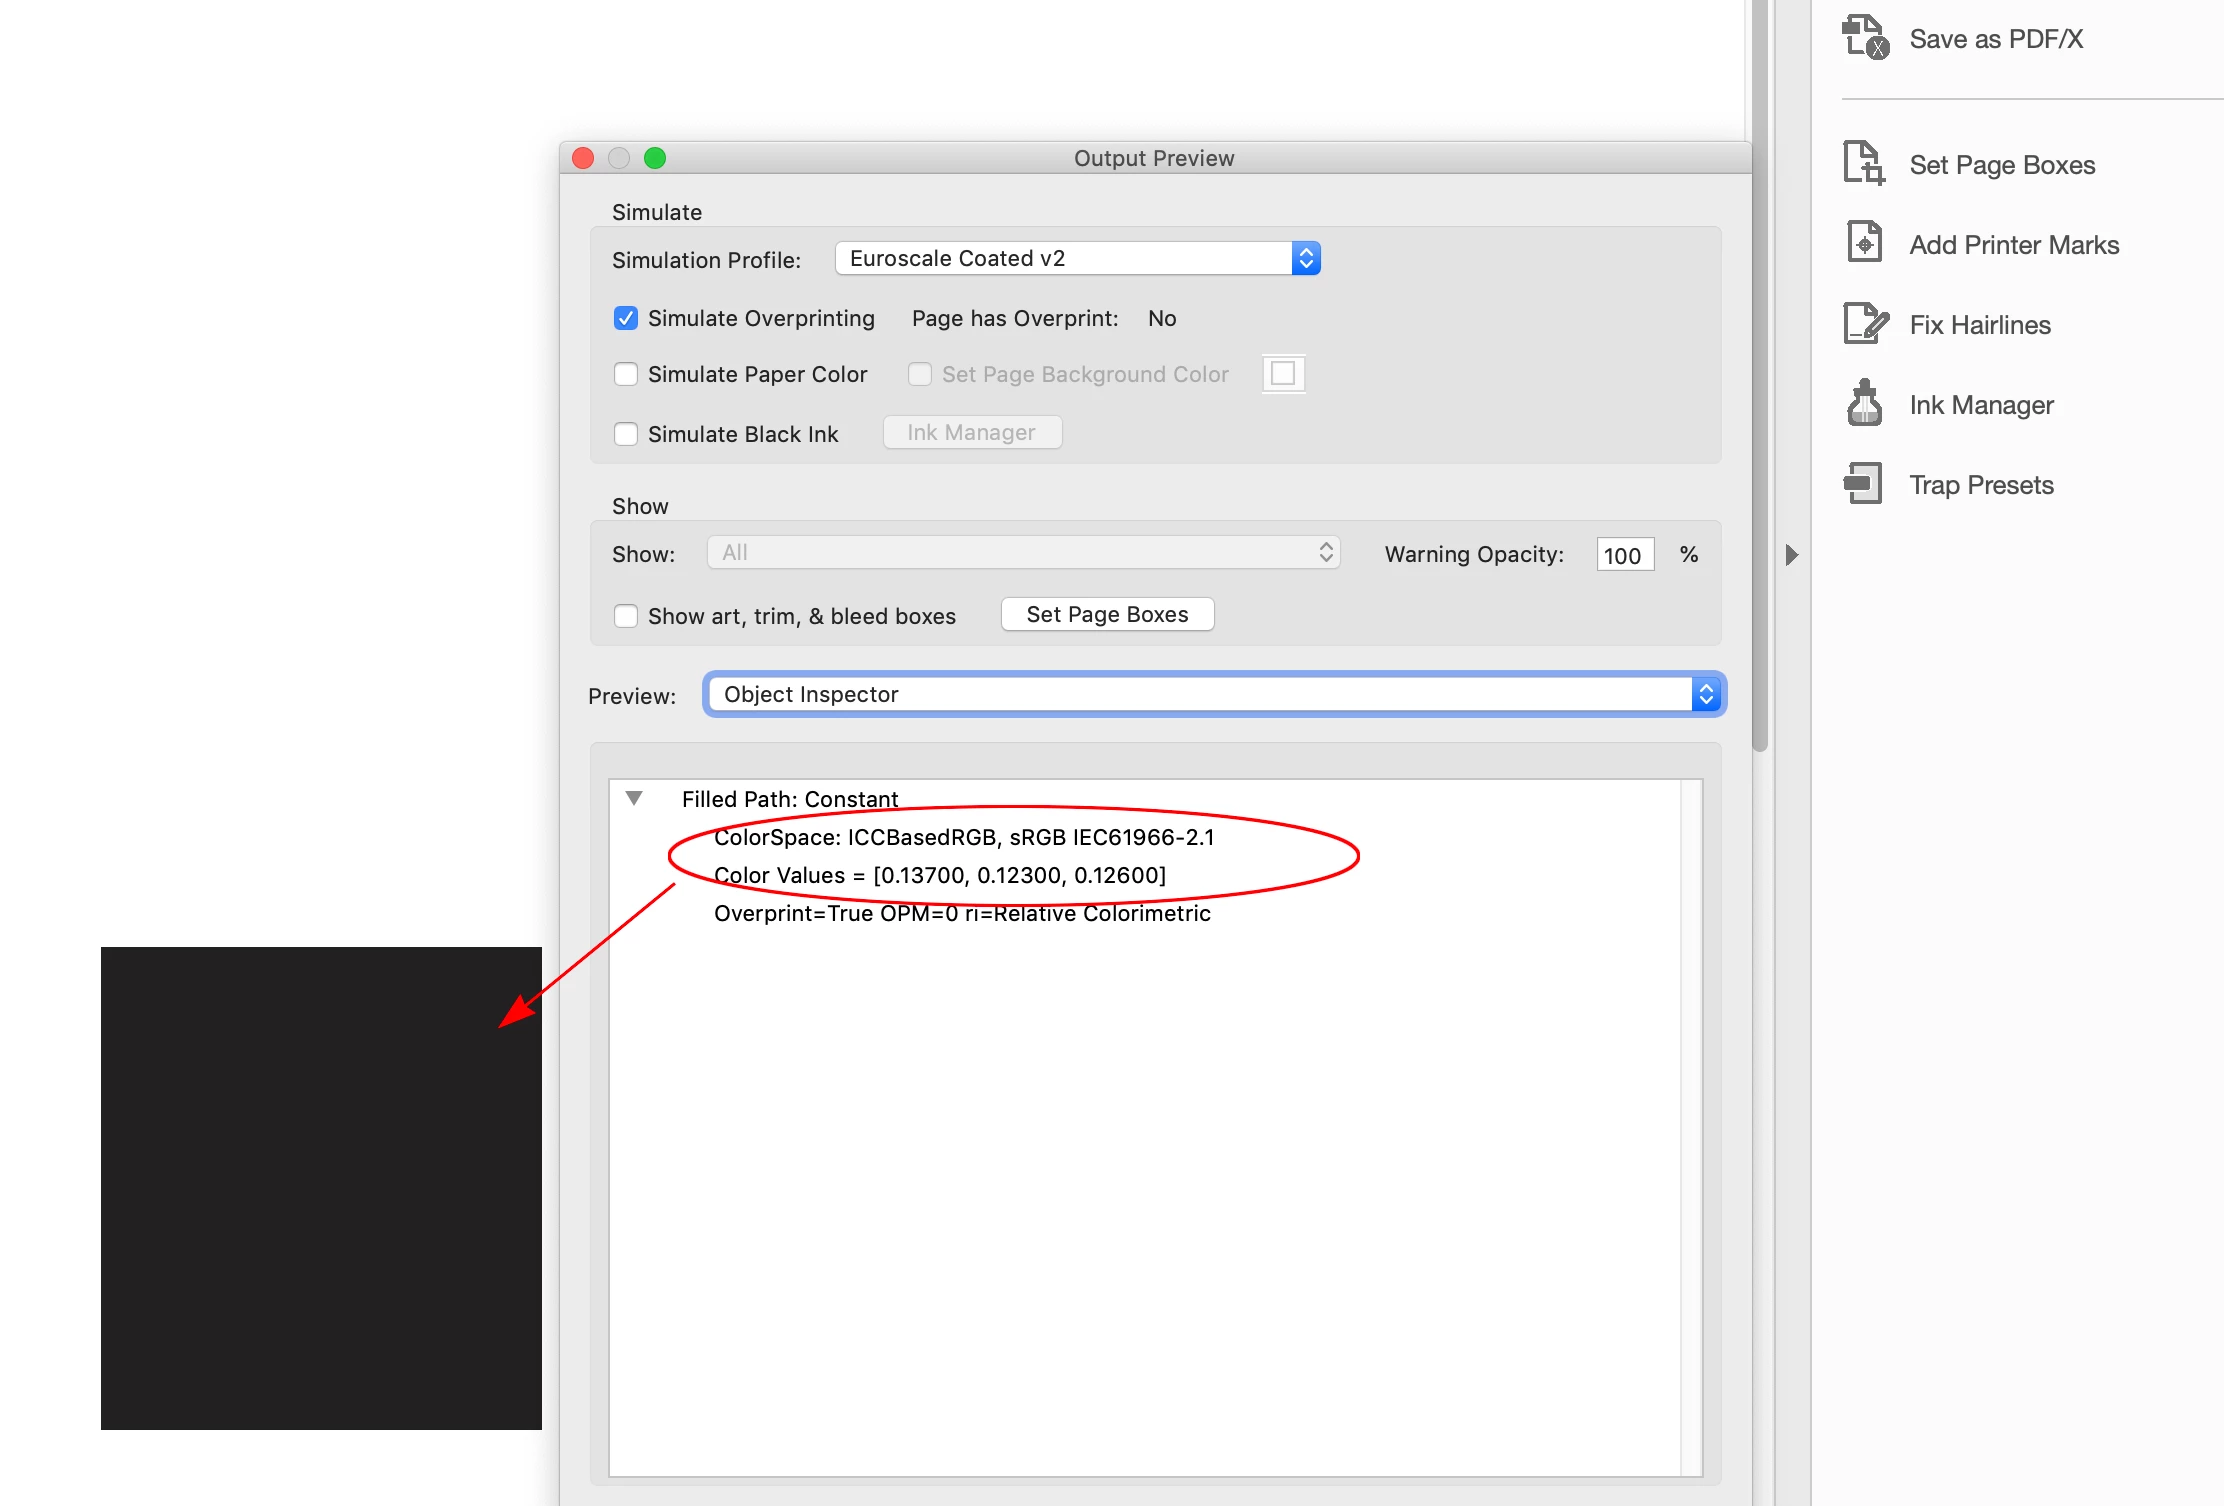
Task: Click the Add Printer Marks icon
Action: pyautogui.click(x=1865, y=244)
